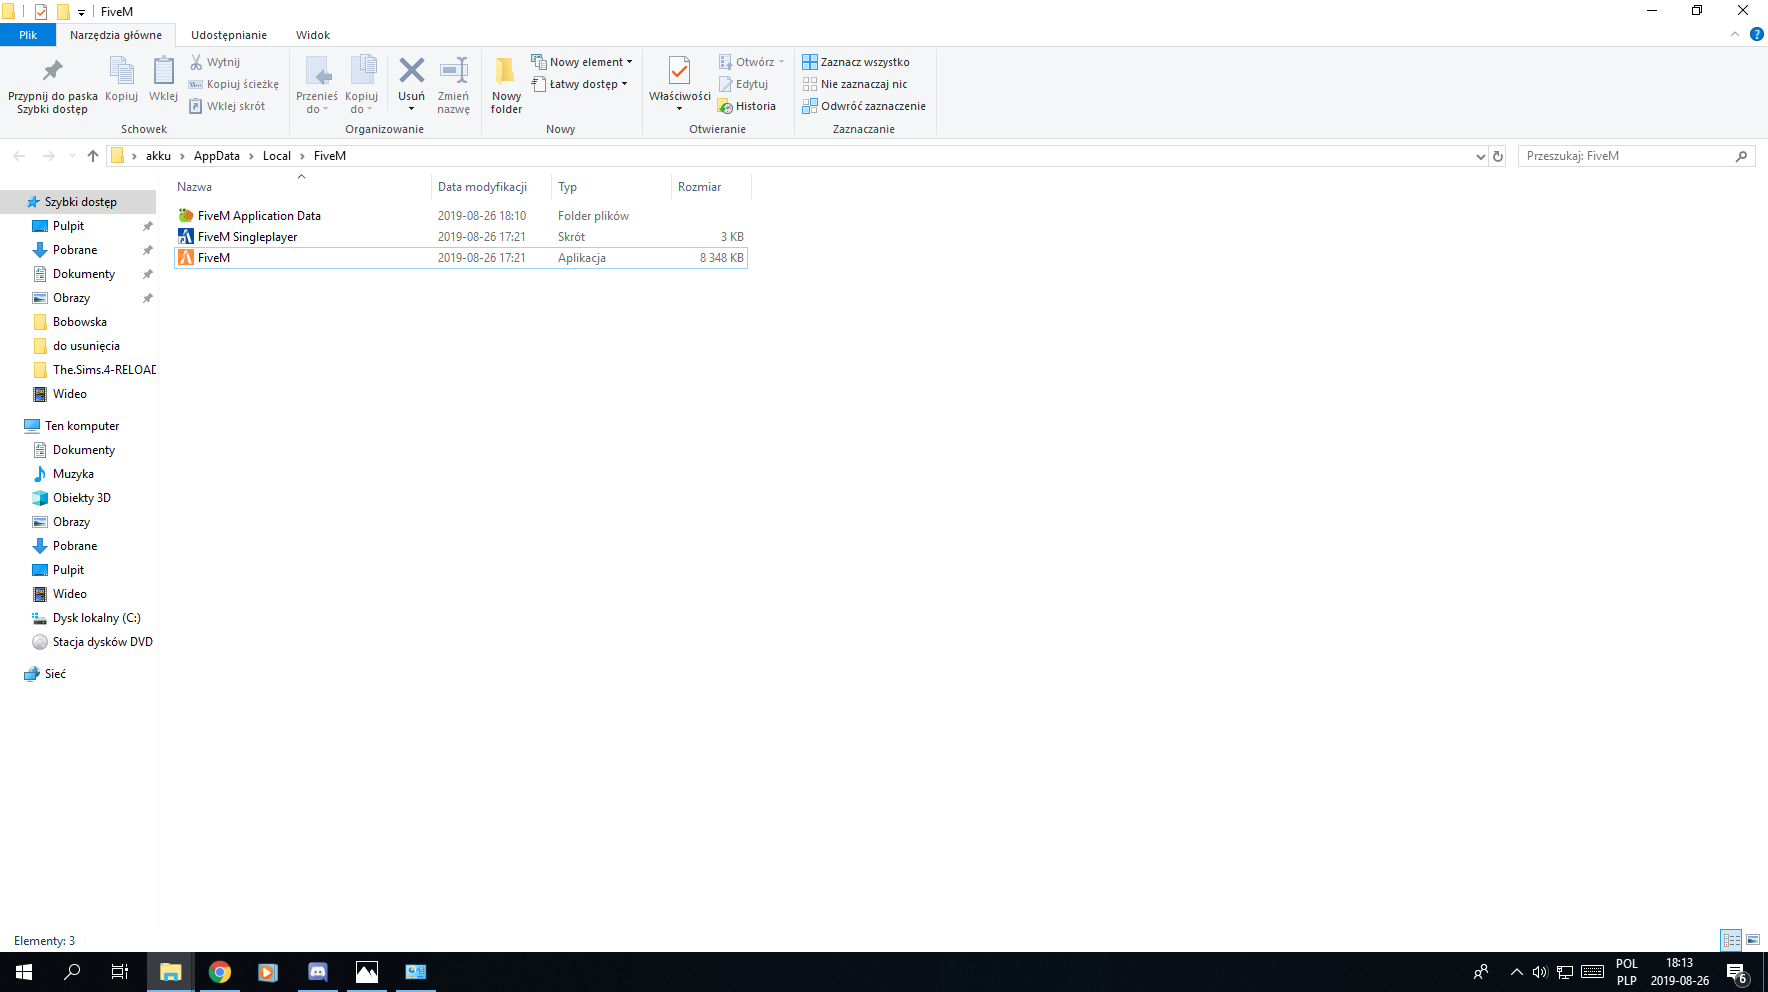Select FiveM Singleplayer shortcut

pyautogui.click(x=461, y=237)
